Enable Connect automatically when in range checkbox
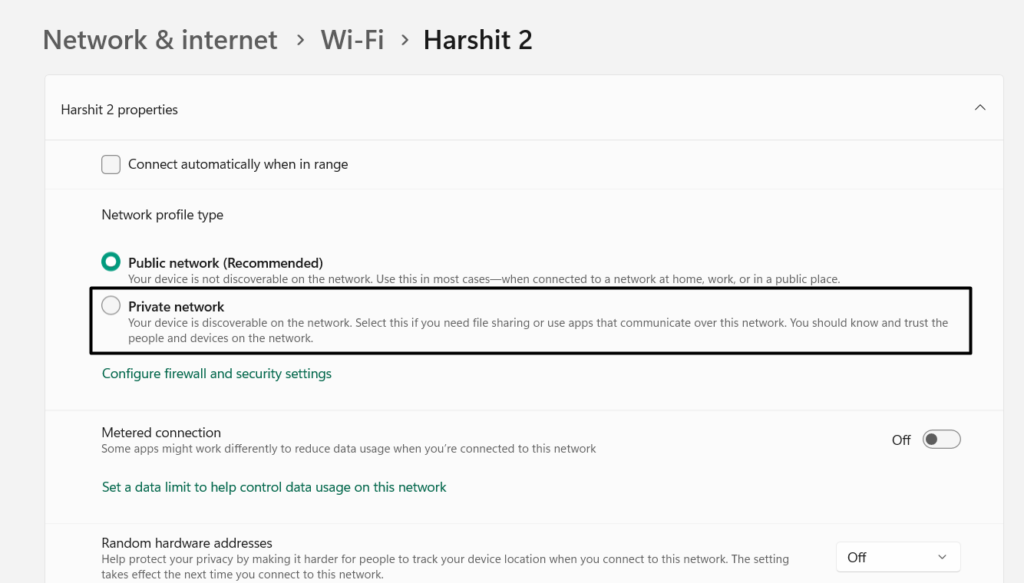The image size is (1024, 583). pos(111,164)
